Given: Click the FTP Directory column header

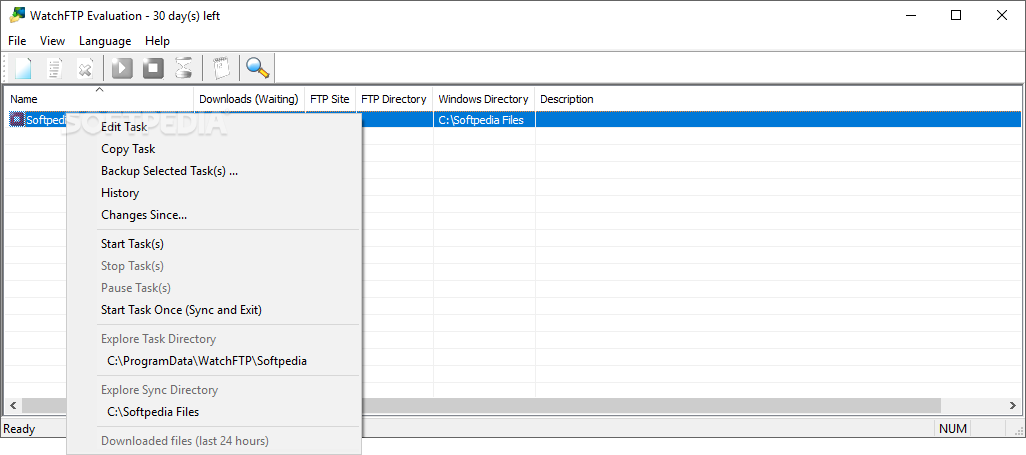Looking at the screenshot, I should pyautogui.click(x=394, y=99).
